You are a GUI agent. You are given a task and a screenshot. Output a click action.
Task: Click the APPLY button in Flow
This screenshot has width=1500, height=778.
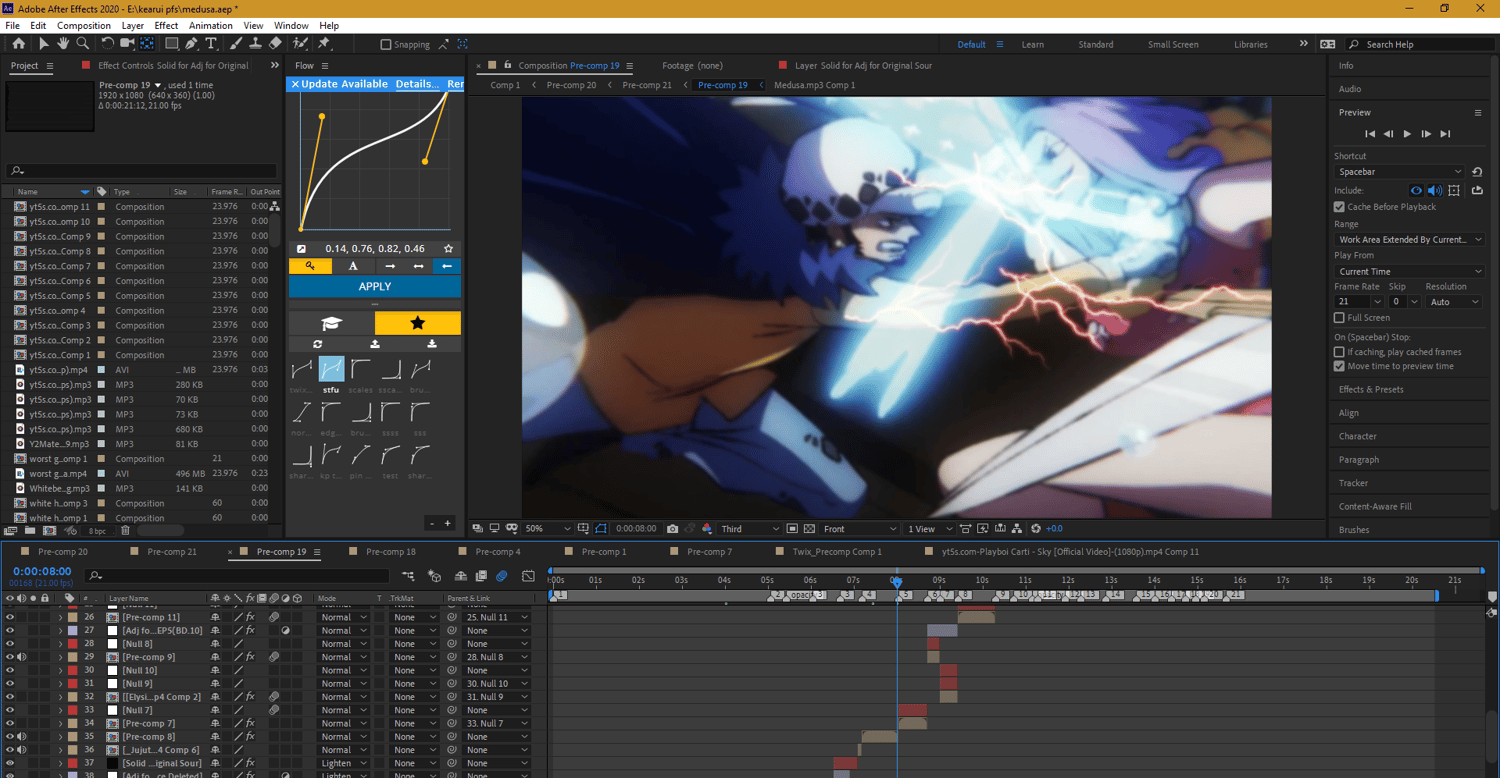[x=375, y=286]
